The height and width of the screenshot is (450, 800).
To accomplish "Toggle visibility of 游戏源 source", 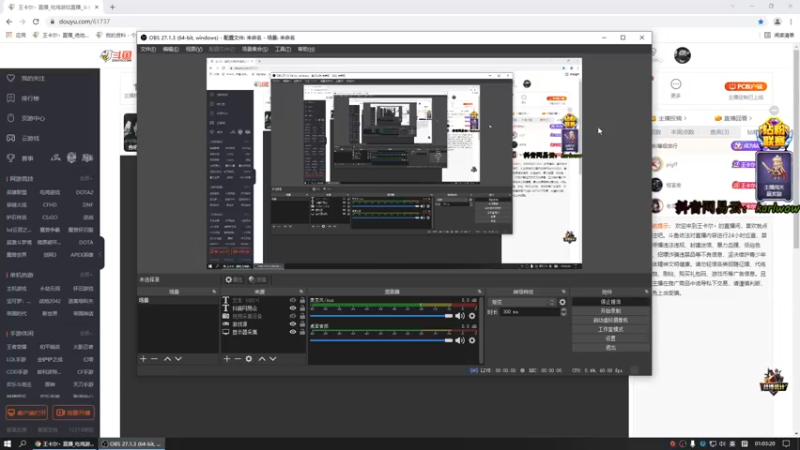I will [x=293, y=324].
